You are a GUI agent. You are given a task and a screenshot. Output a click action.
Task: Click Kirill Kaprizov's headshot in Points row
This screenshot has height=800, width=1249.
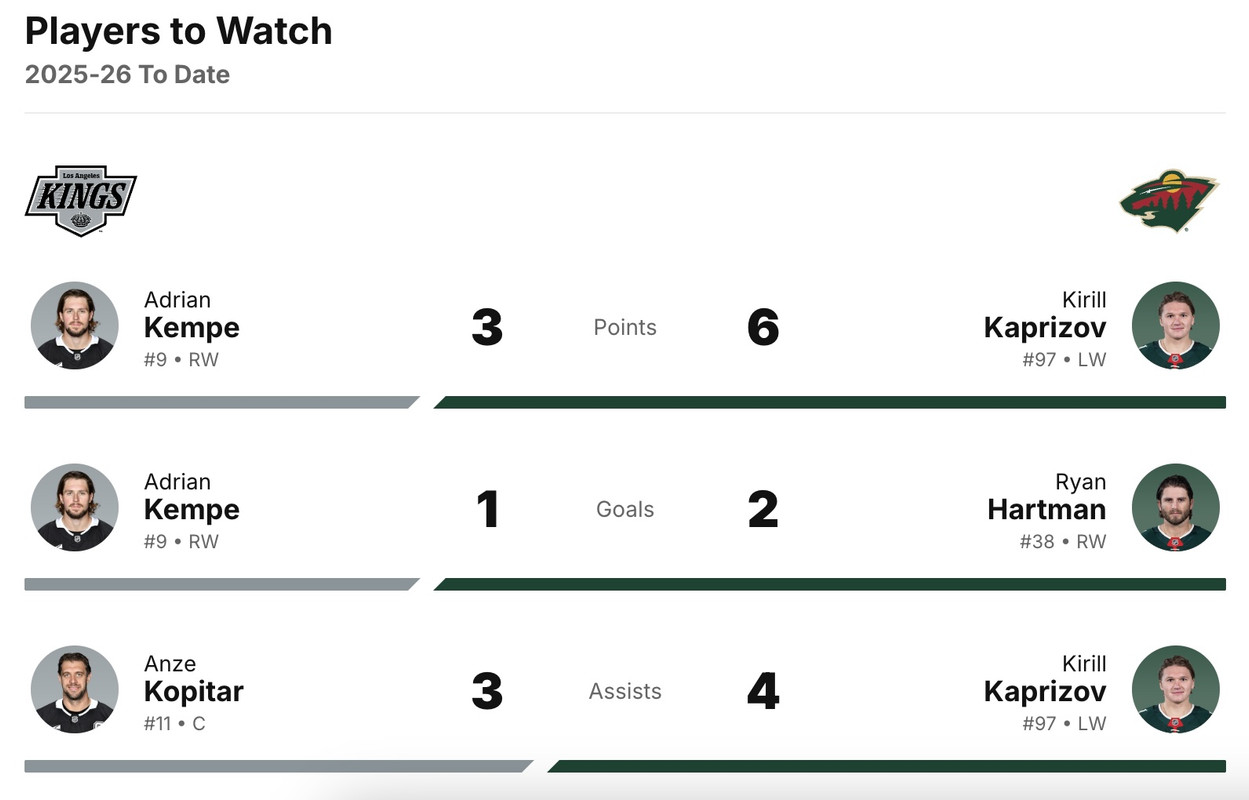click(x=1175, y=326)
